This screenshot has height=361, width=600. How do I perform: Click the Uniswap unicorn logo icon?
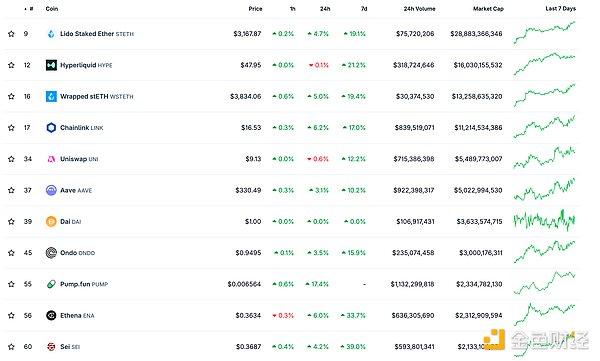point(51,159)
